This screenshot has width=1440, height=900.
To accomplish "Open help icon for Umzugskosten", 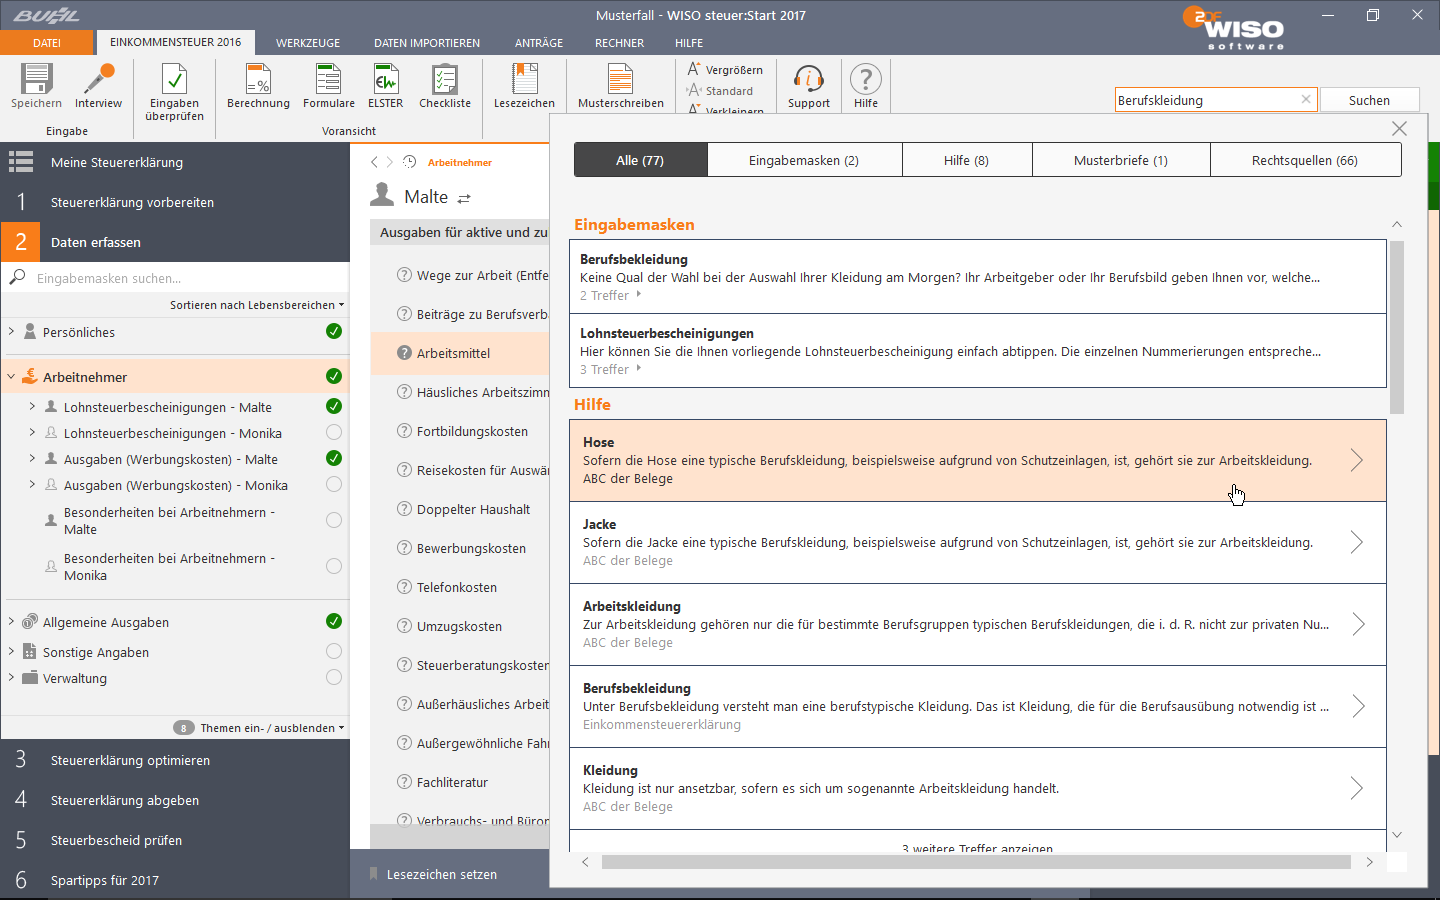I will coord(404,626).
